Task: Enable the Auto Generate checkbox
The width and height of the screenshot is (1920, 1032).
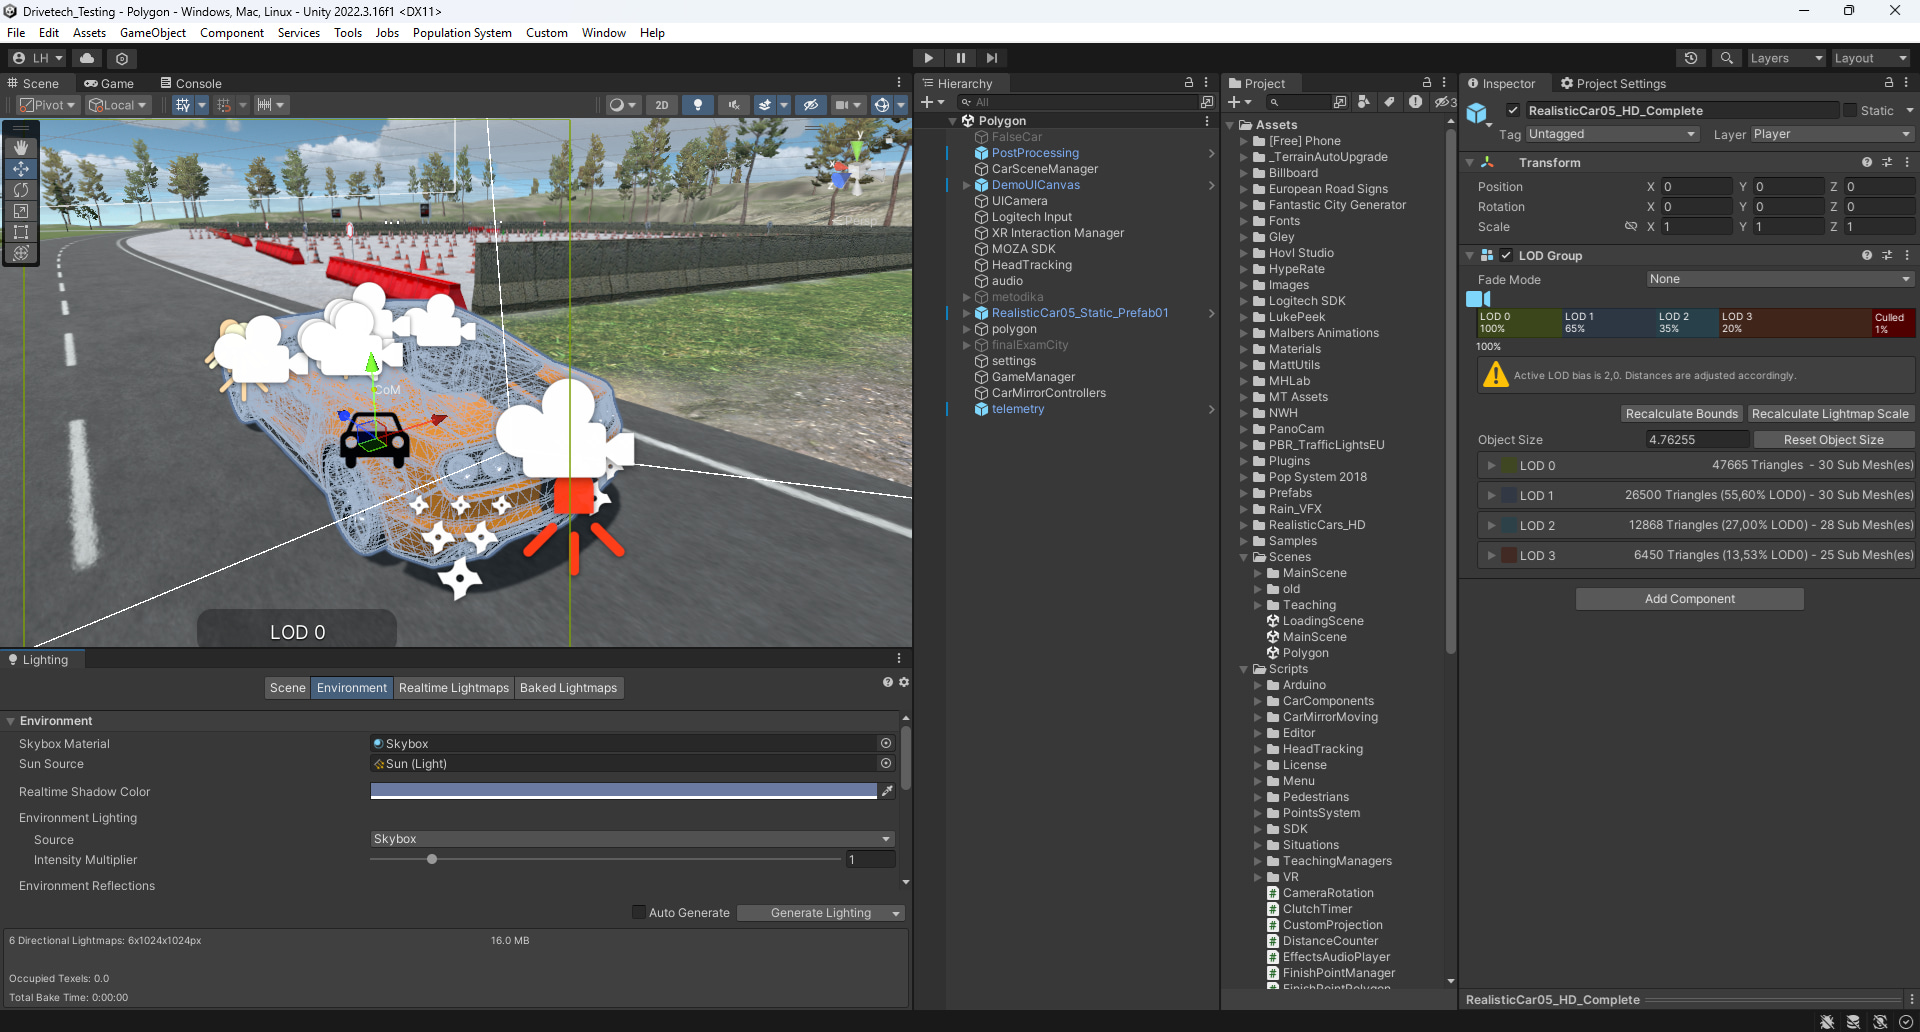Action: [x=639, y=912]
